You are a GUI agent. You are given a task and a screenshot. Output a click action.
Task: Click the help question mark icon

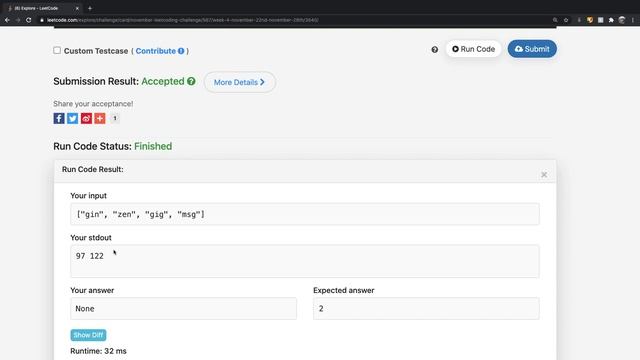coord(435,49)
